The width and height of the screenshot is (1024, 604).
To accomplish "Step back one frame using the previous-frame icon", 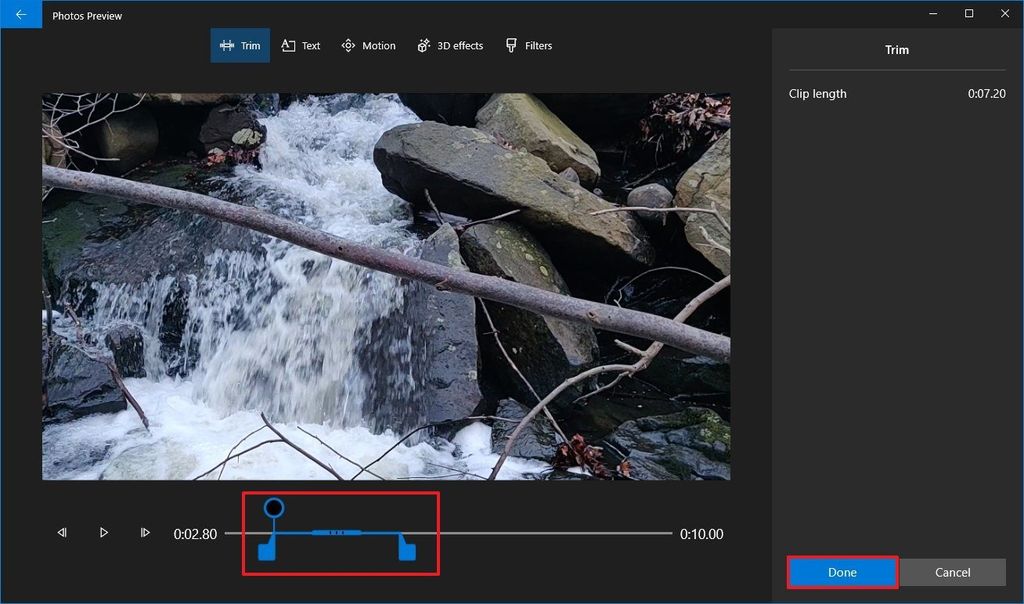I will 63,533.
